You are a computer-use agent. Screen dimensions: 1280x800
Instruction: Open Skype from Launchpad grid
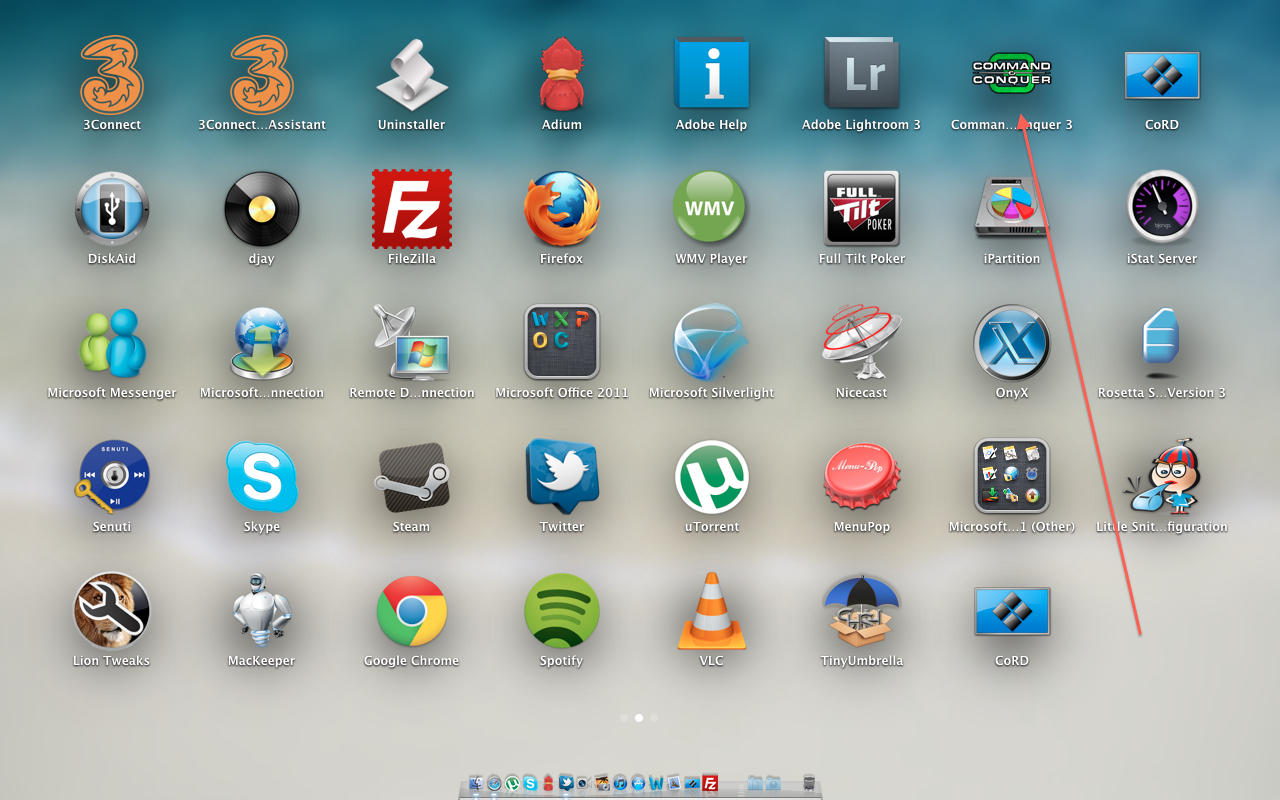coord(261,477)
